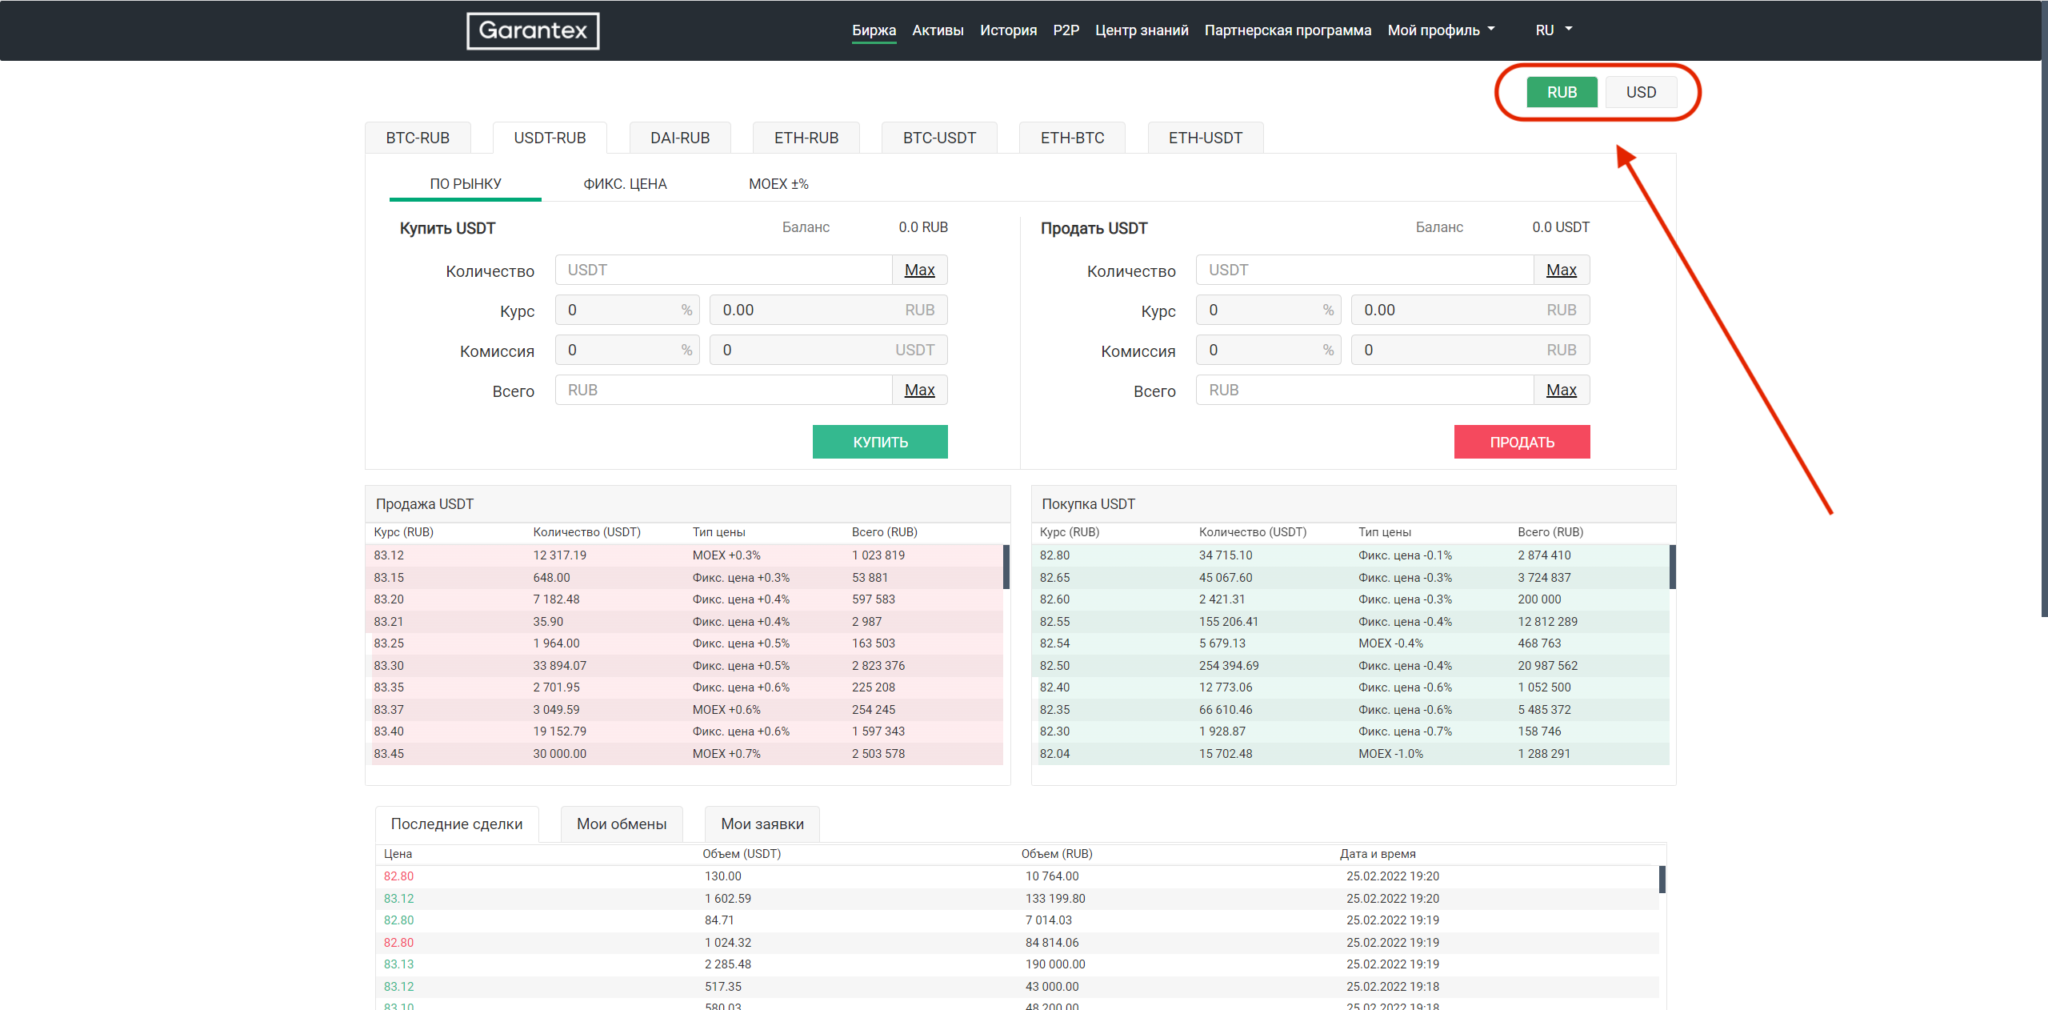Click Max next to sell Всего
The image size is (2048, 1010).
(1562, 390)
